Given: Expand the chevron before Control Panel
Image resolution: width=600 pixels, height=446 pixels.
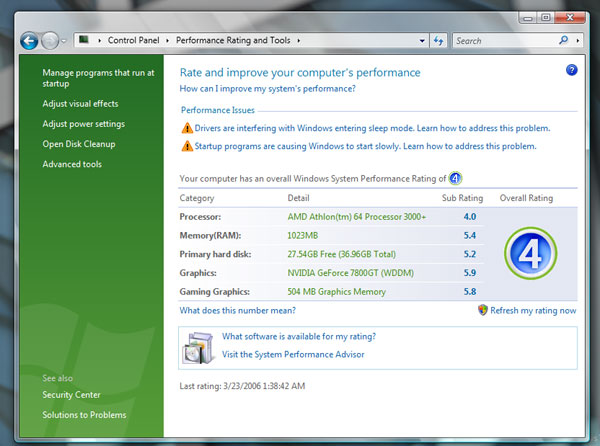Looking at the screenshot, I should click(99, 40).
